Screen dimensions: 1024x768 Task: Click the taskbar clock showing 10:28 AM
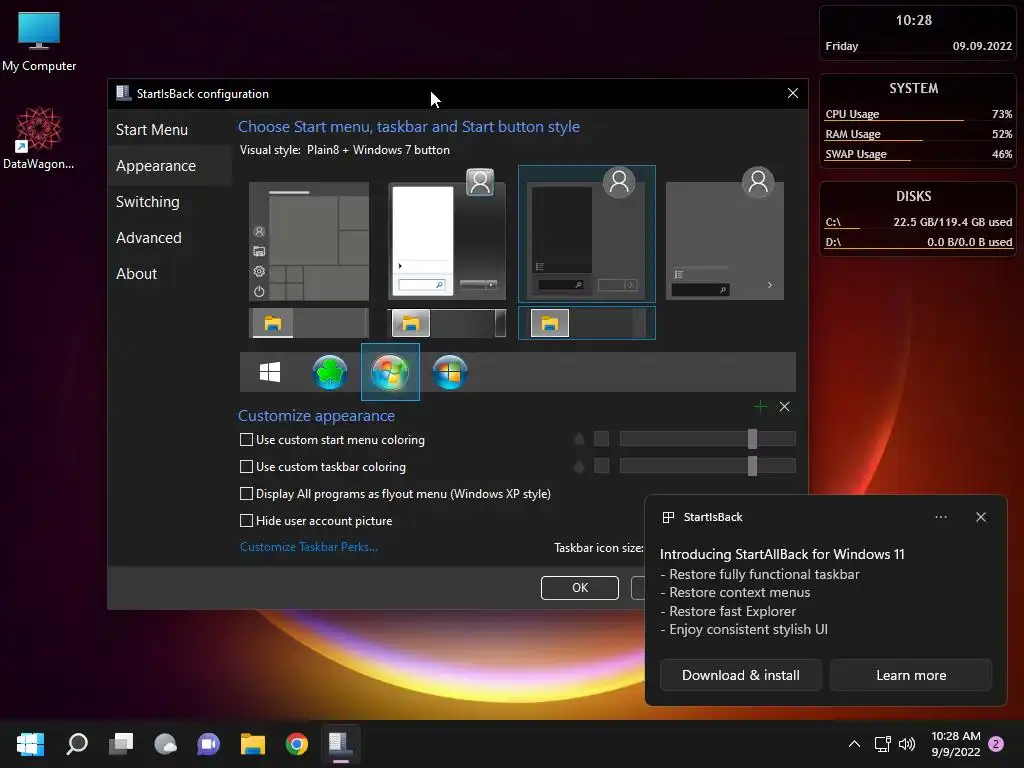(x=955, y=744)
